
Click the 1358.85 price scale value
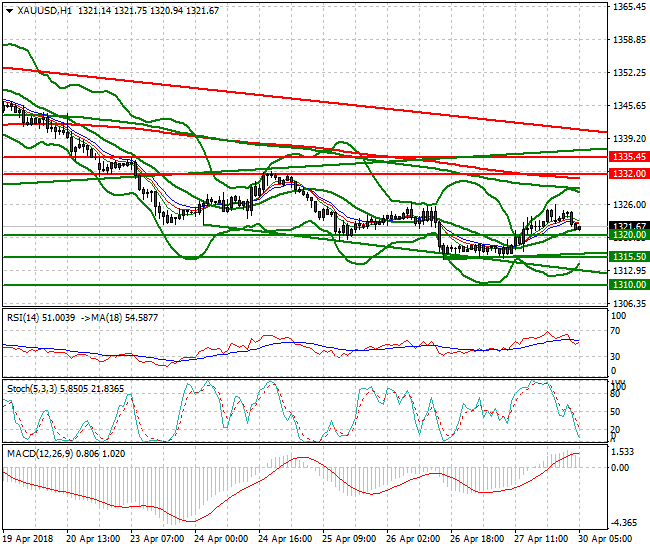tap(629, 40)
